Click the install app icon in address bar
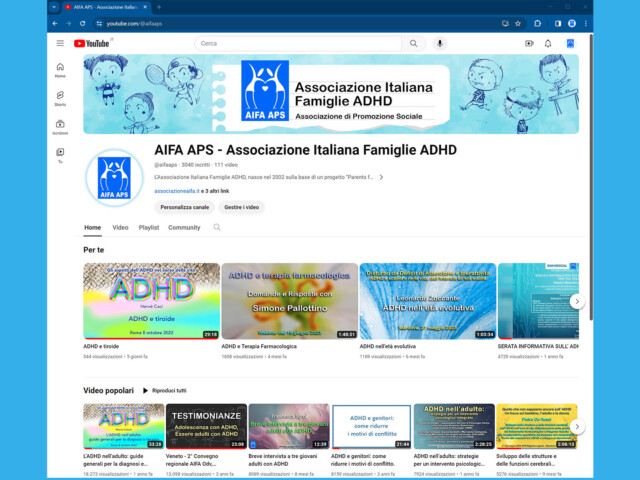640x480 pixels. coord(505,24)
